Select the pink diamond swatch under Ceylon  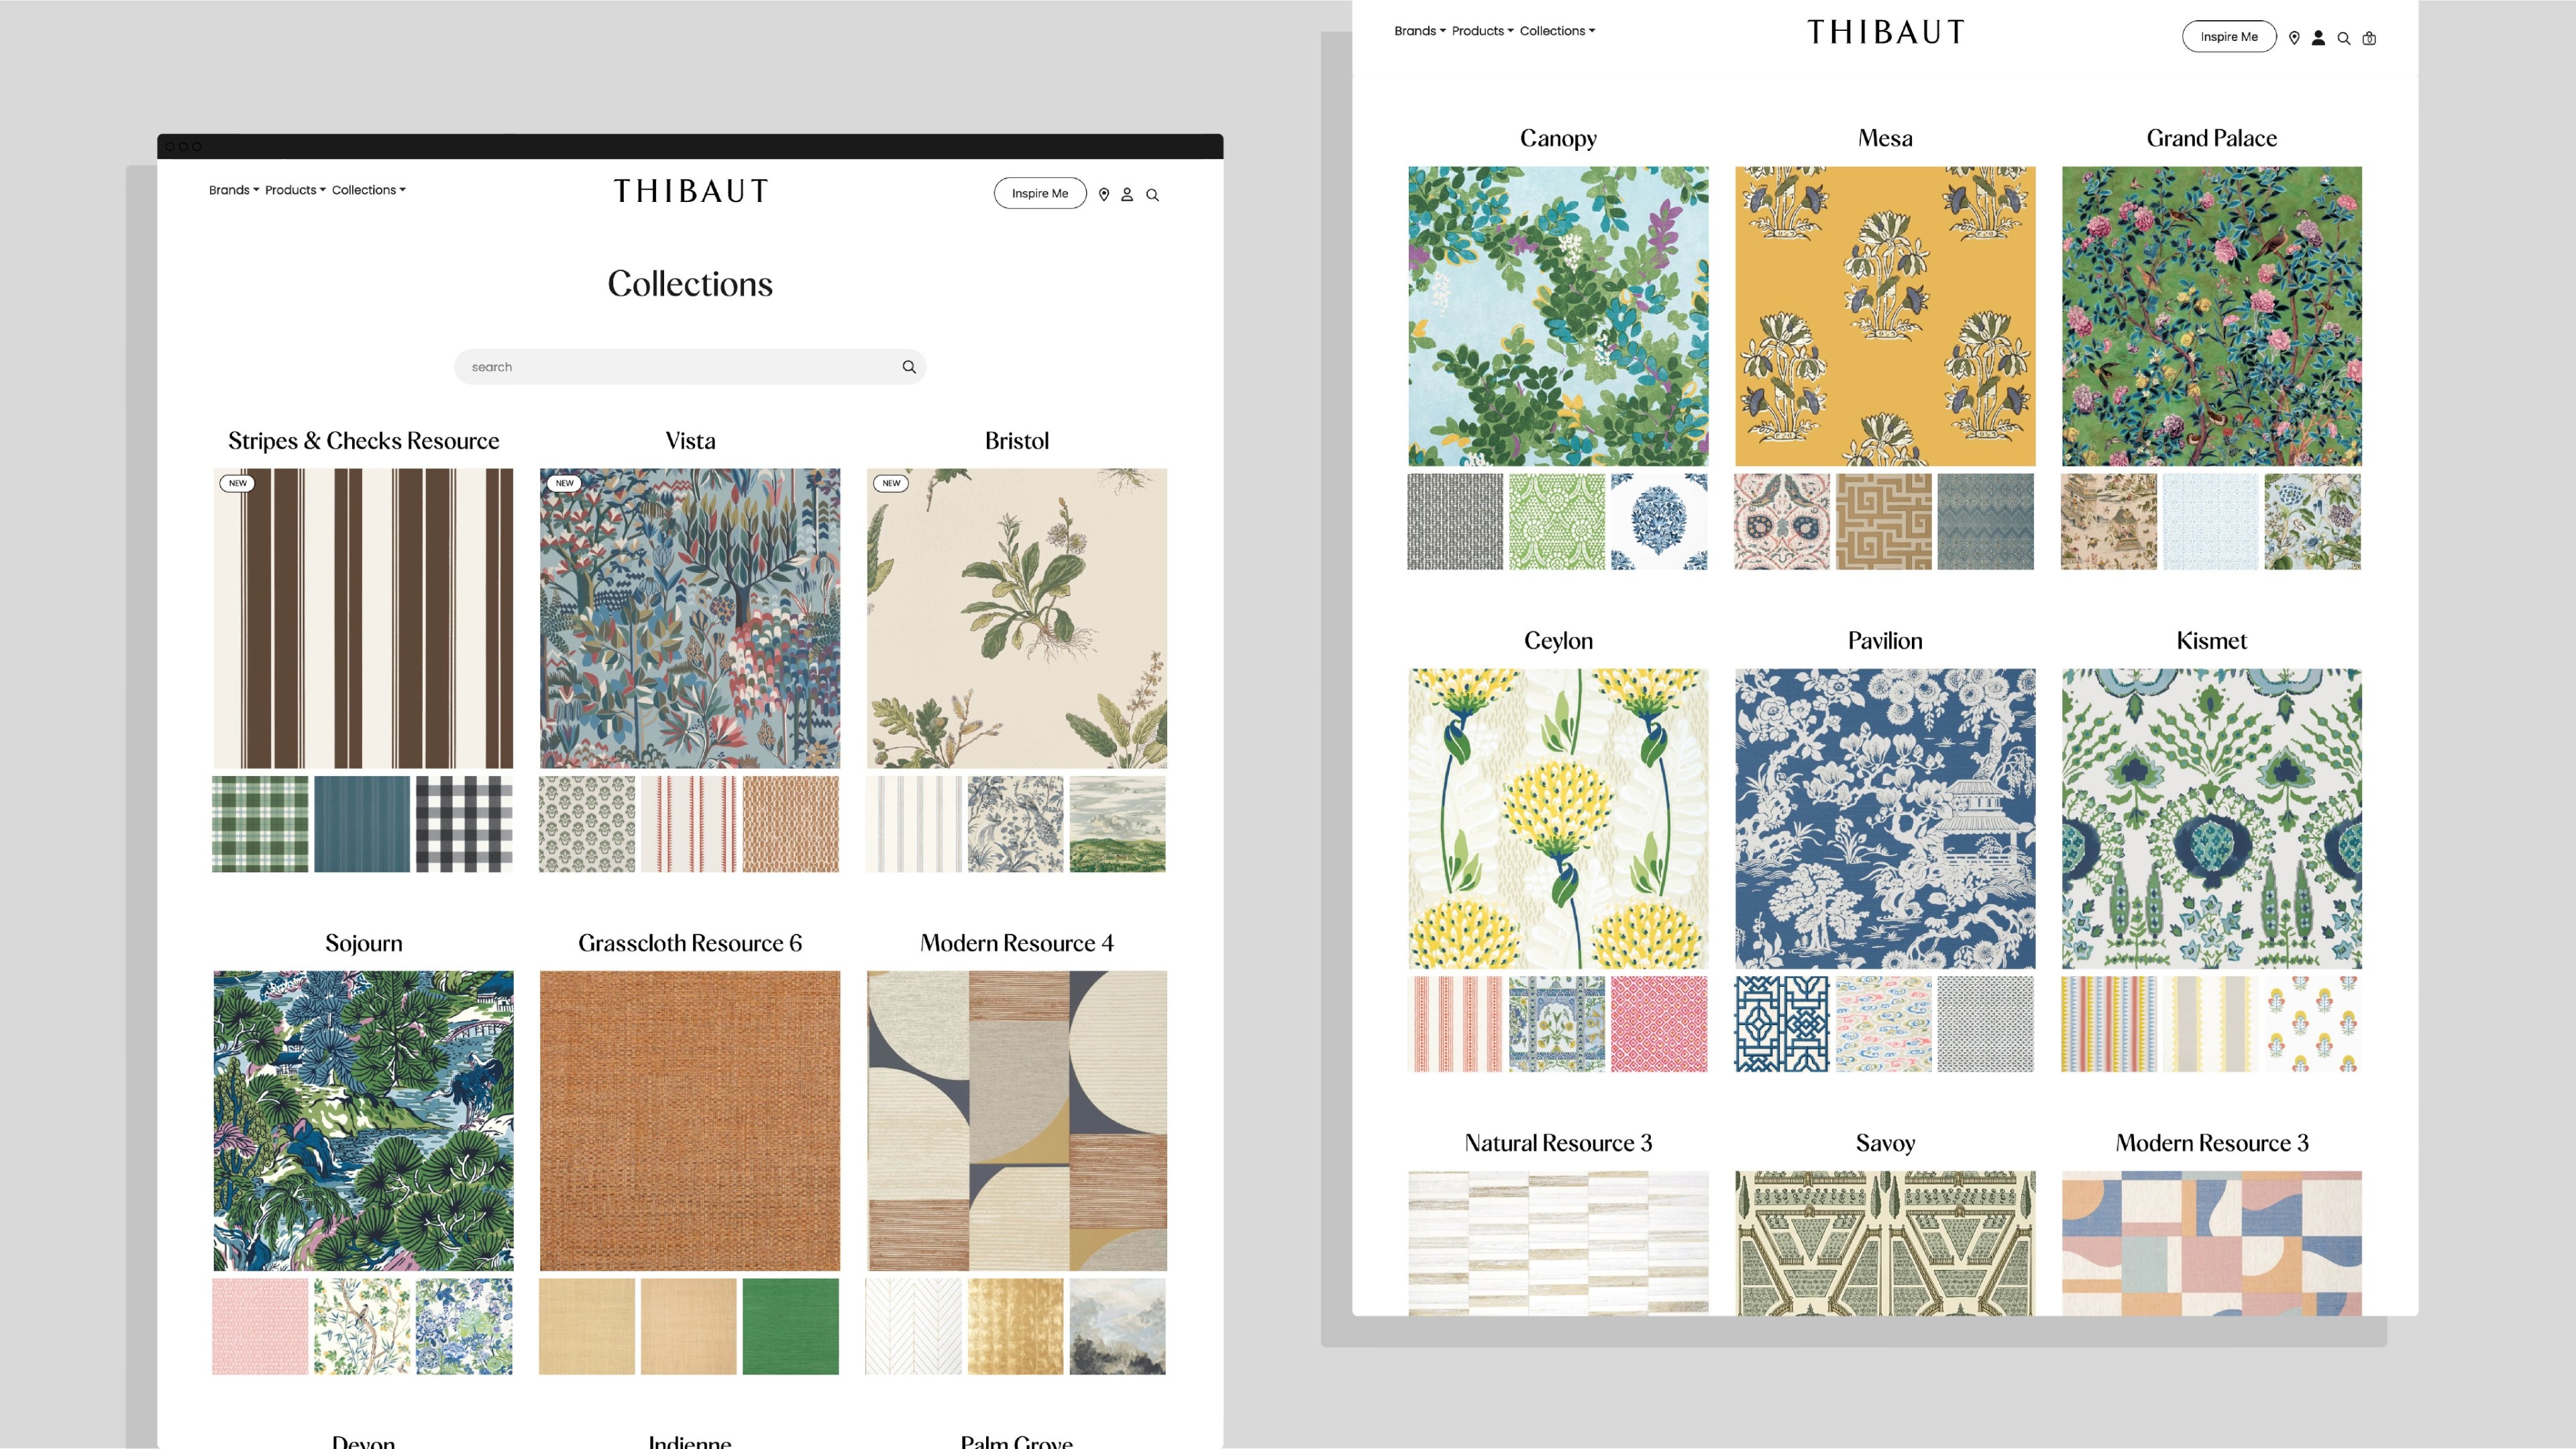(x=1659, y=1024)
